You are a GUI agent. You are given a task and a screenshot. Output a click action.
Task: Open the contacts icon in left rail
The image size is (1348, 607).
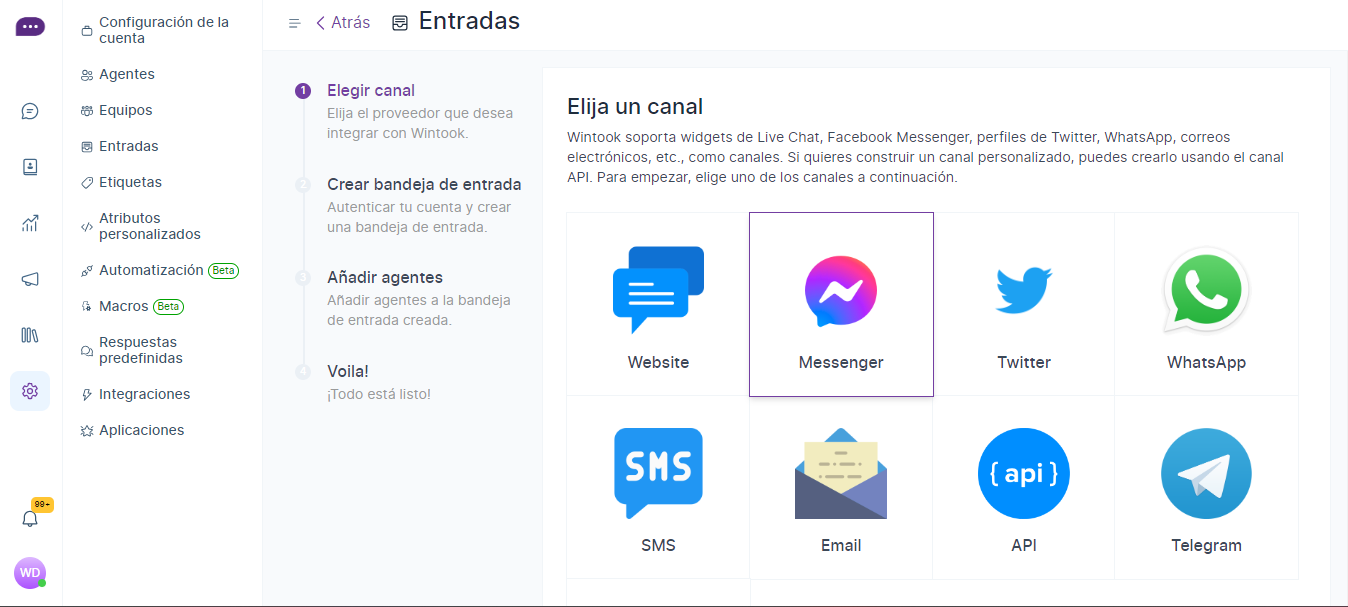[x=30, y=167]
